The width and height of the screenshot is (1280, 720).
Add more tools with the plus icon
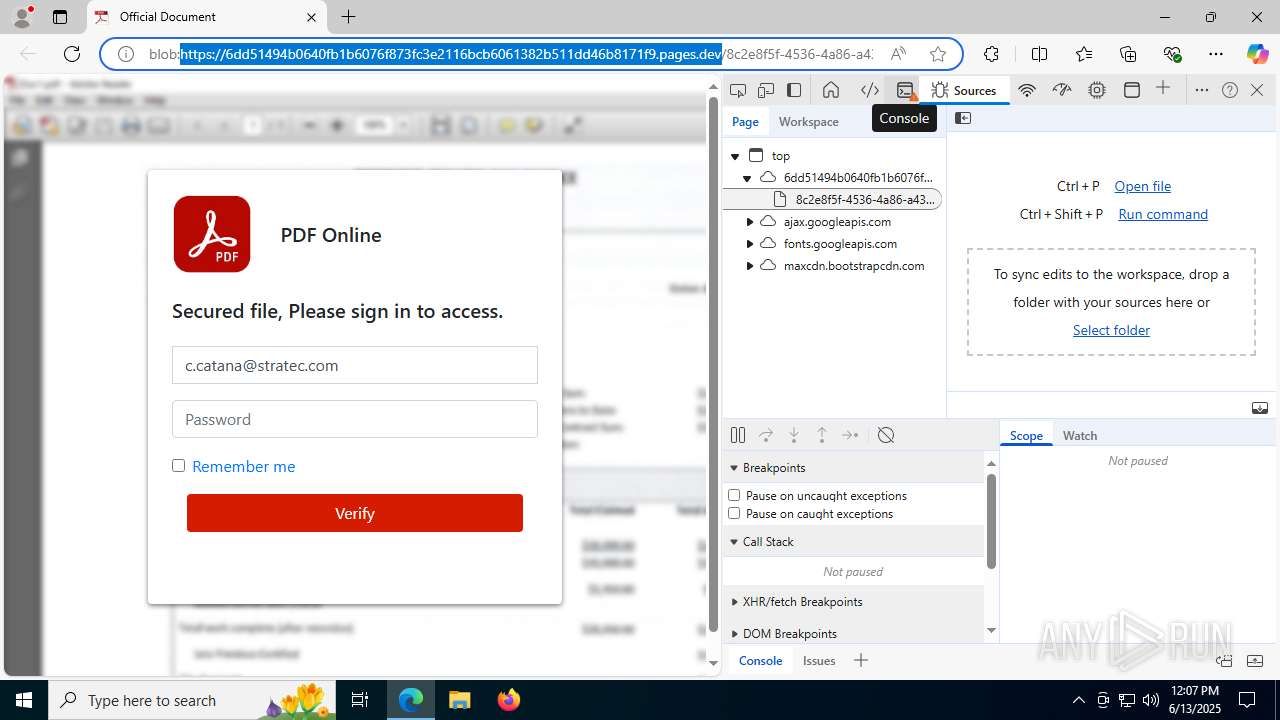[x=1163, y=89]
